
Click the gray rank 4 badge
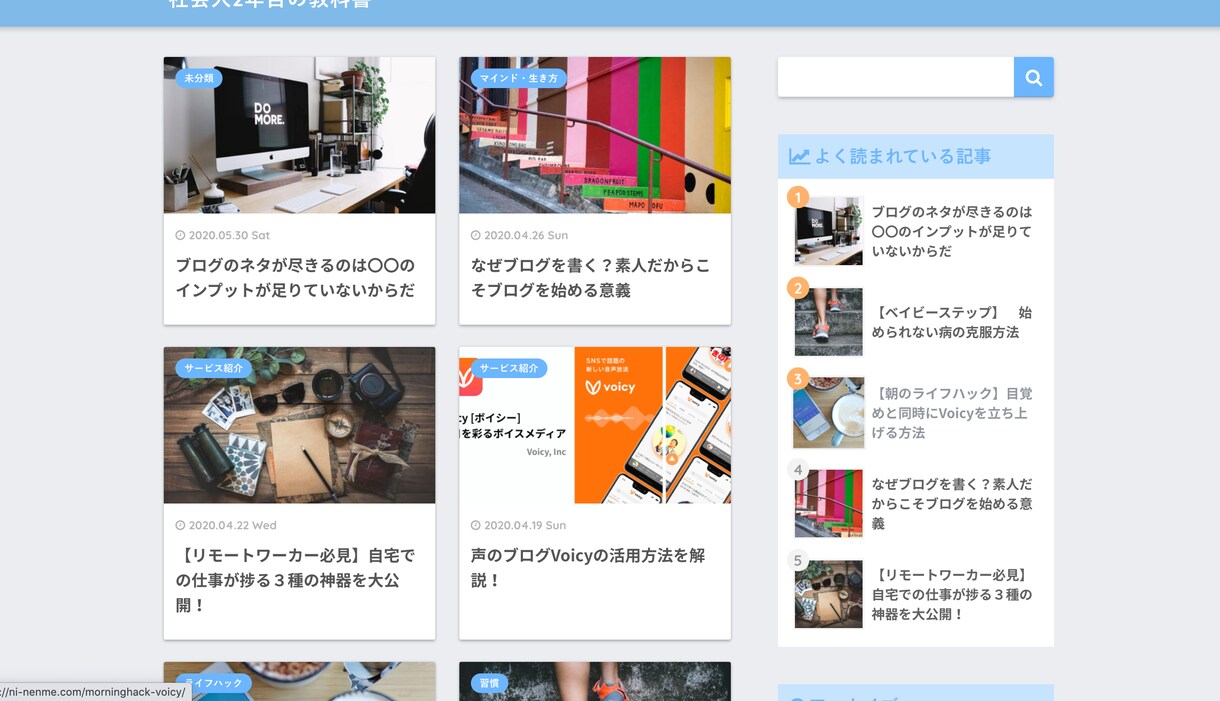[x=798, y=469]
